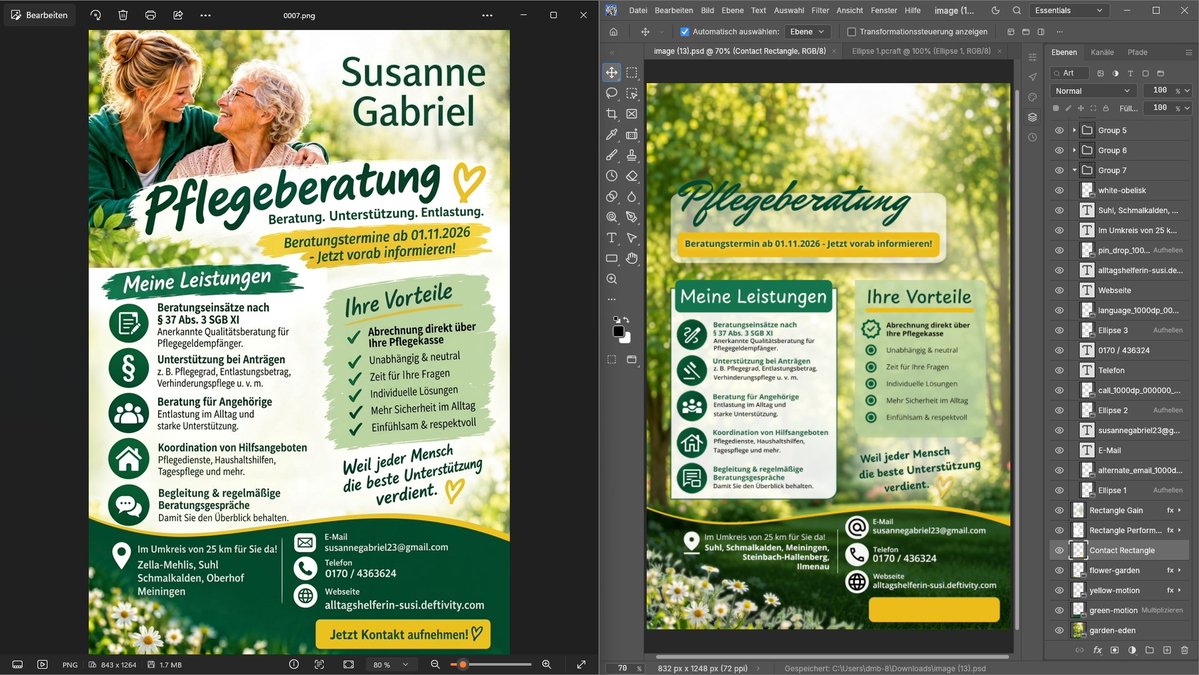Hide the garden-eden layer
Screen dimensions: 1199x675
[1059, 631]
